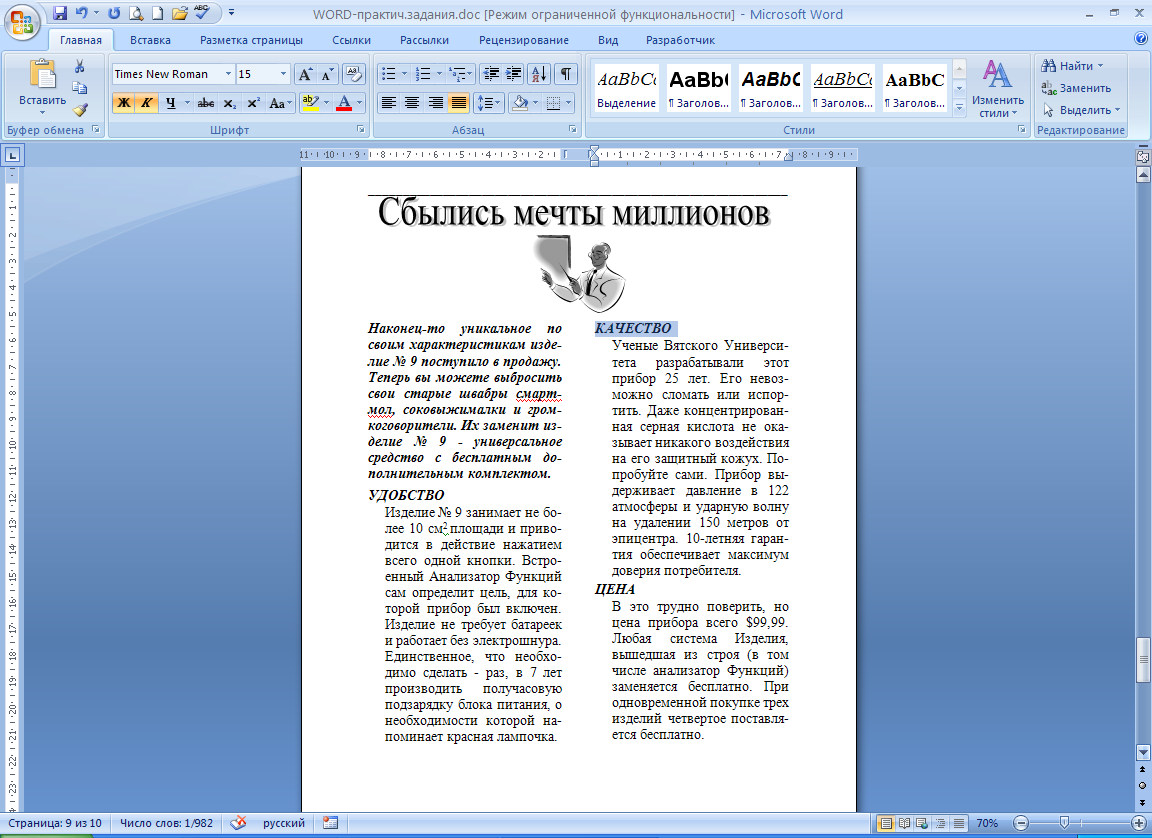Apply red font color
The image size is (1152, 838).
point(344,103)
